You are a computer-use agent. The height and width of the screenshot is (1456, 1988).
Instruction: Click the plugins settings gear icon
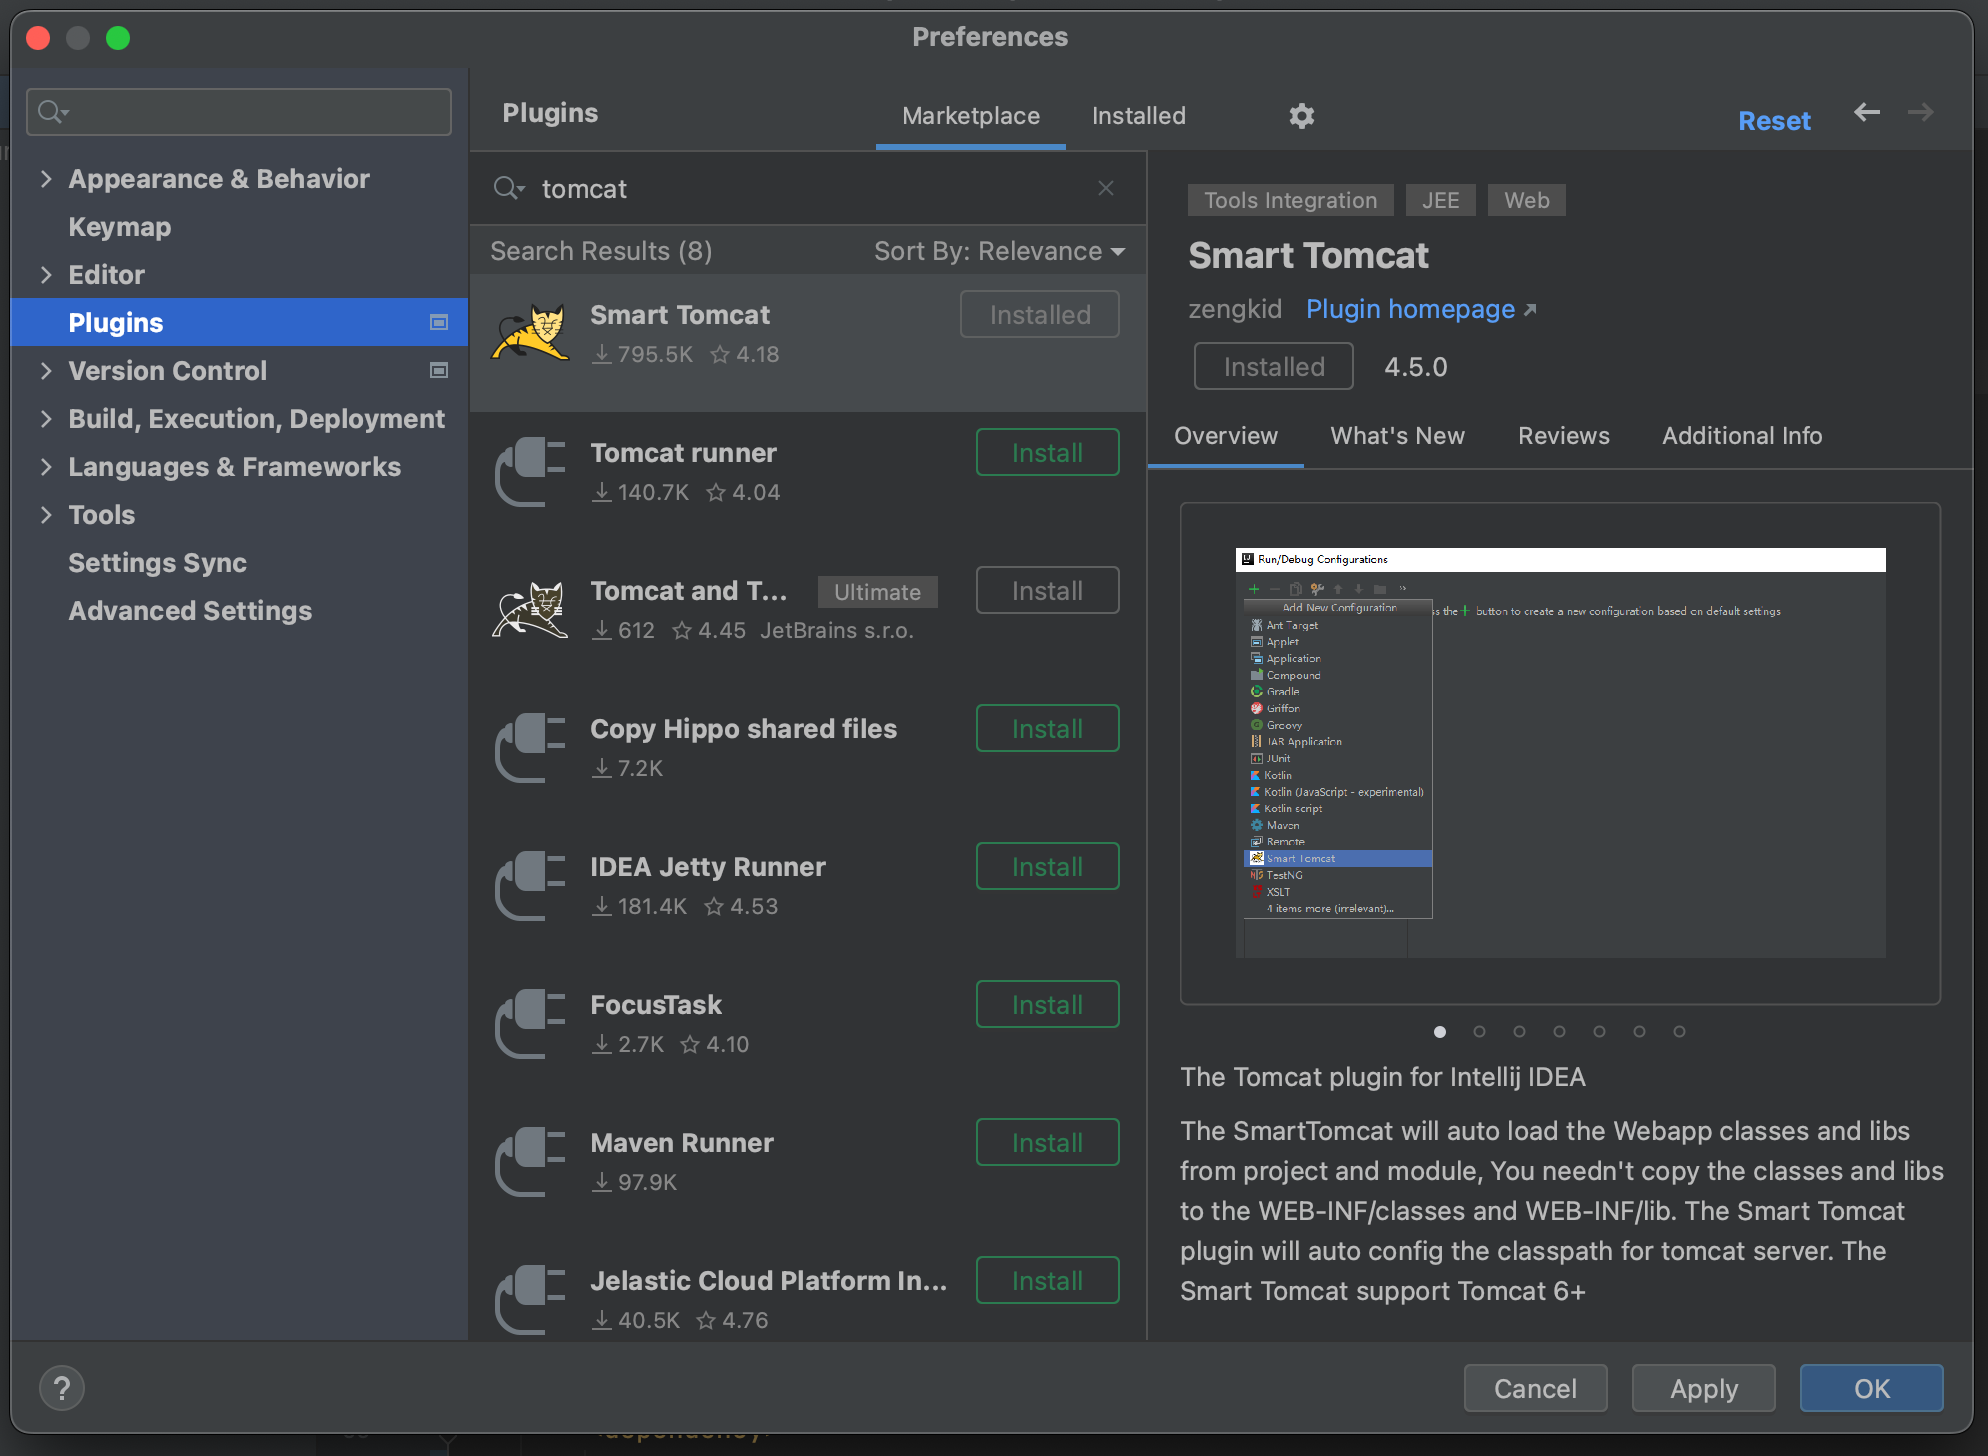(x=1301, y=116)
